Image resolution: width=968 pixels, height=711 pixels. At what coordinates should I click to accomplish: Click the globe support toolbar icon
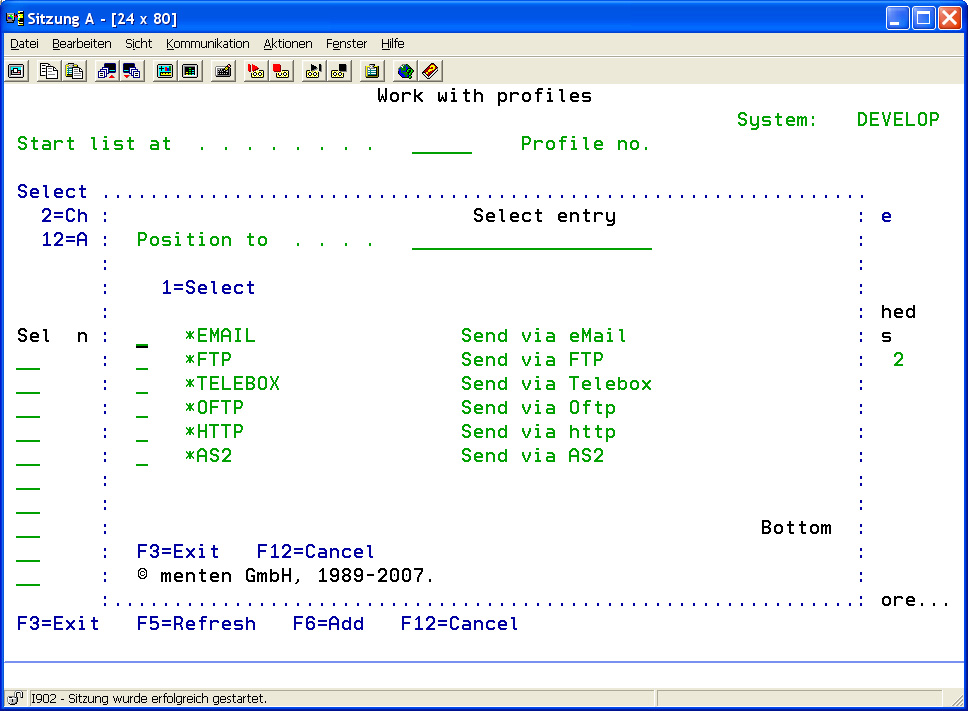click(405, 71)
